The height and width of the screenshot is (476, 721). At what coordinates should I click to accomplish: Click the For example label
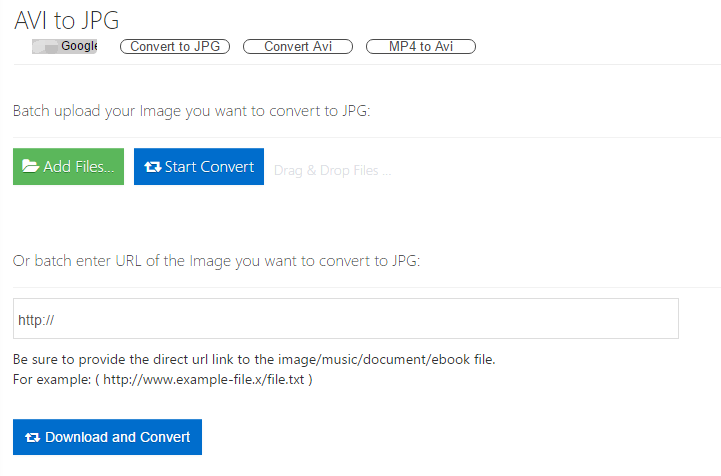pos(50,380)
